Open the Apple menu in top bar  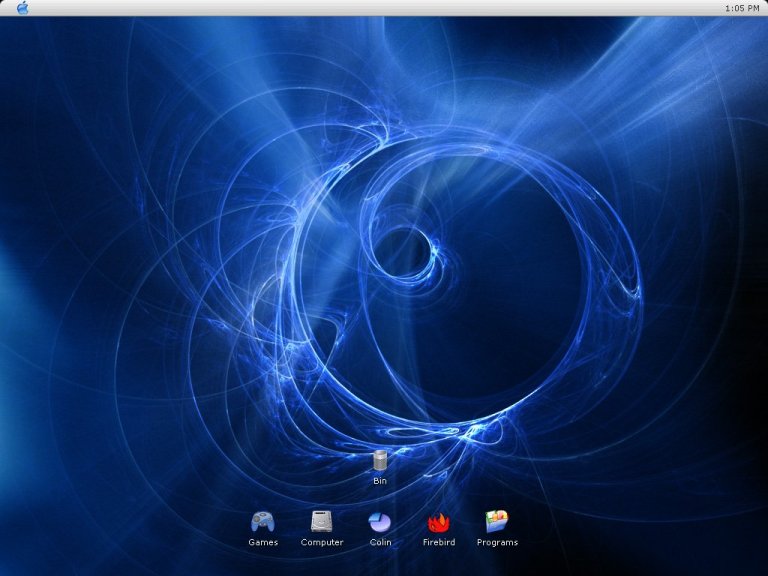(22, 8)
